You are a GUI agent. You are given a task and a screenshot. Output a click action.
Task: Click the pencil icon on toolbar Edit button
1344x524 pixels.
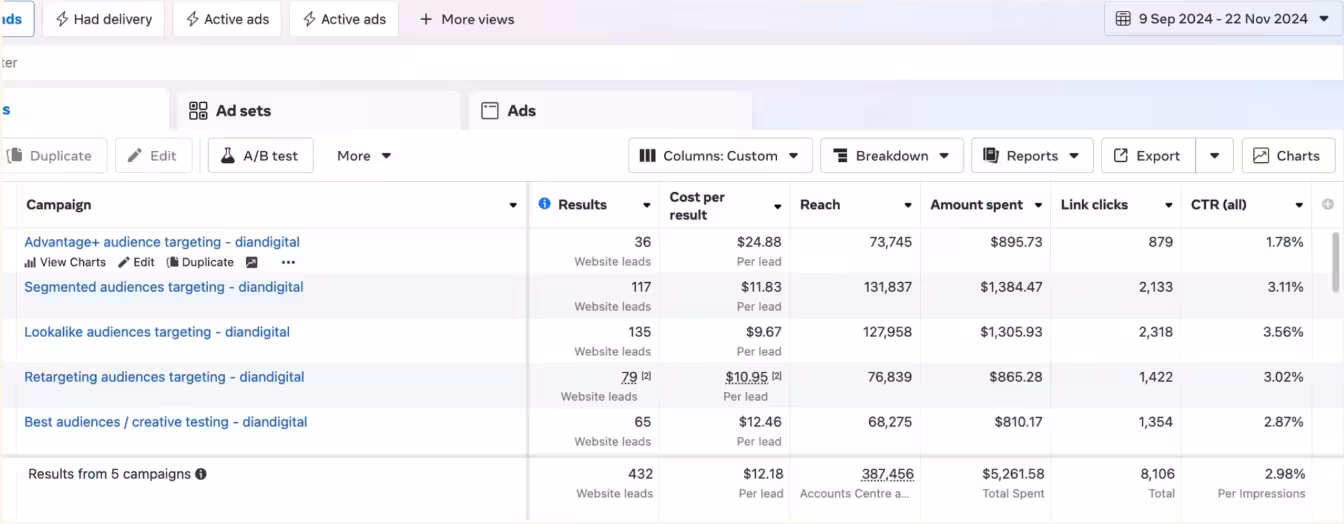(136, 156)
